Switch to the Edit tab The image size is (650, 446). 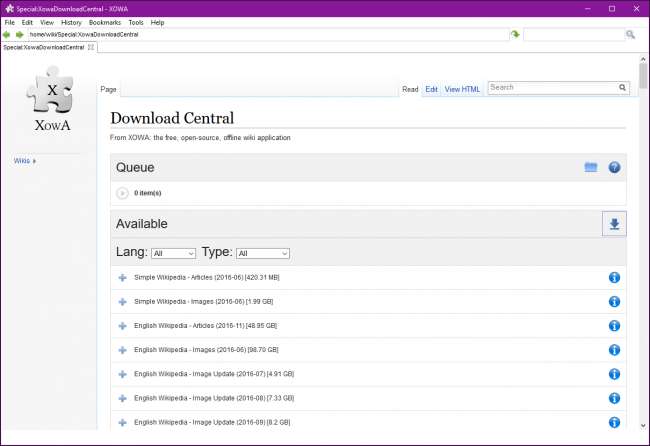pyautogui.click(x=431, y=89)
